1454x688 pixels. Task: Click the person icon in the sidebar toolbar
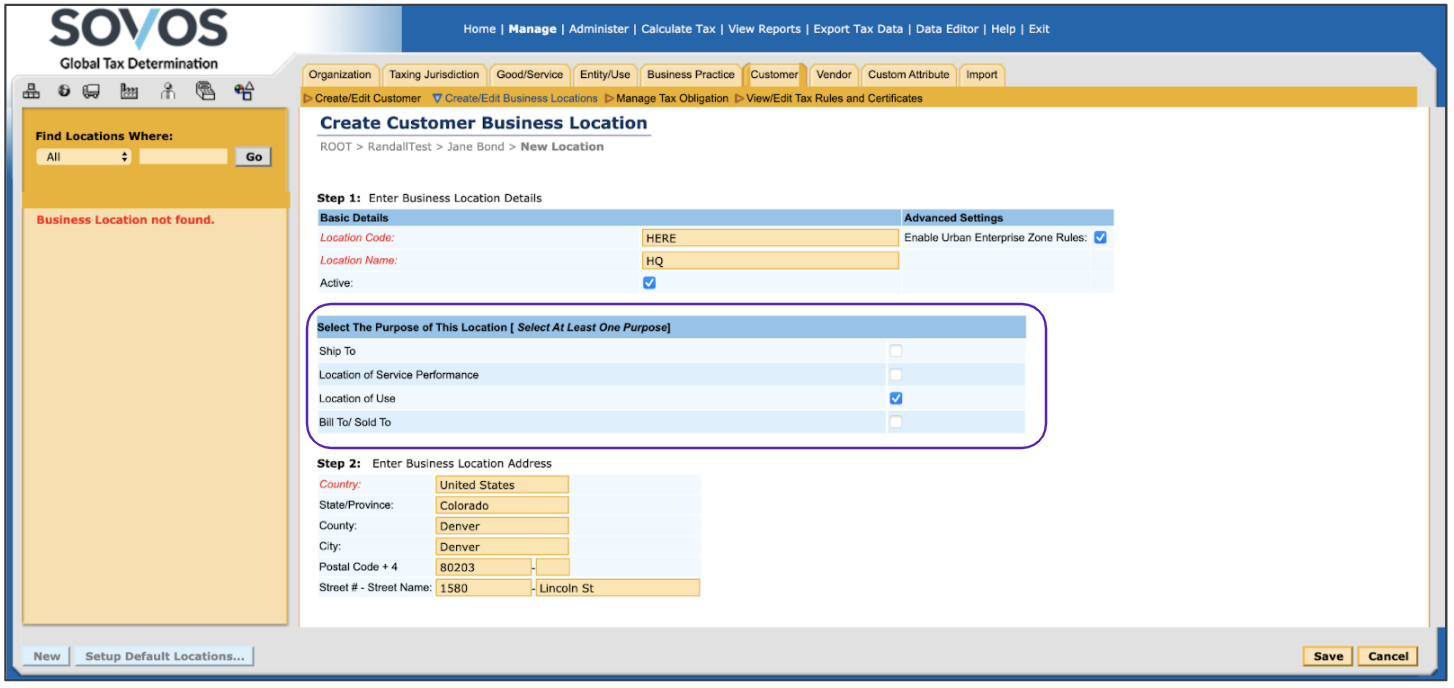(x=168, y=92)
